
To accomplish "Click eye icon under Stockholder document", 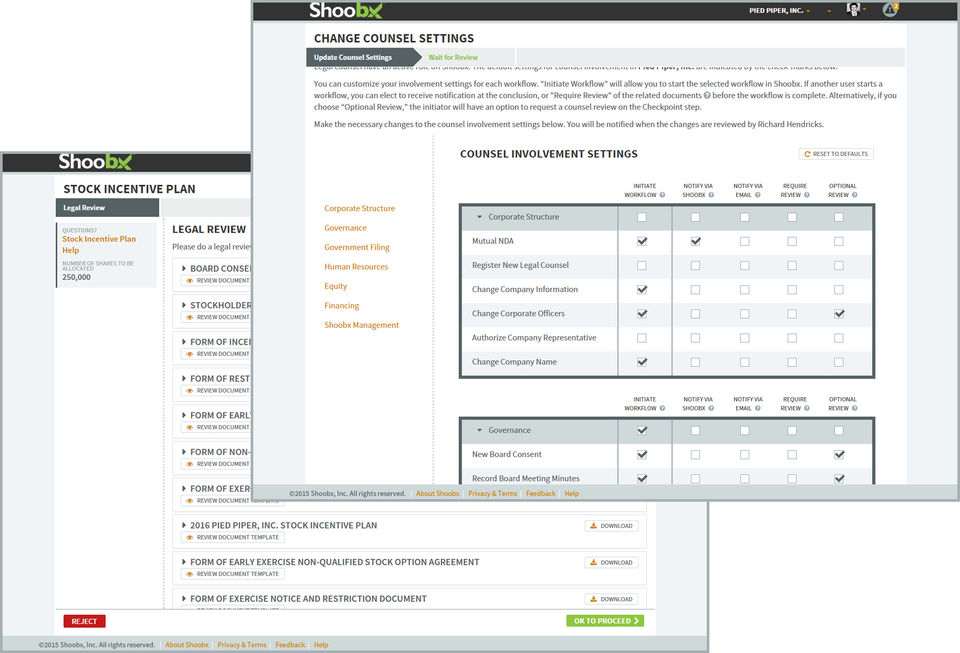I will (x=190, y=318).
